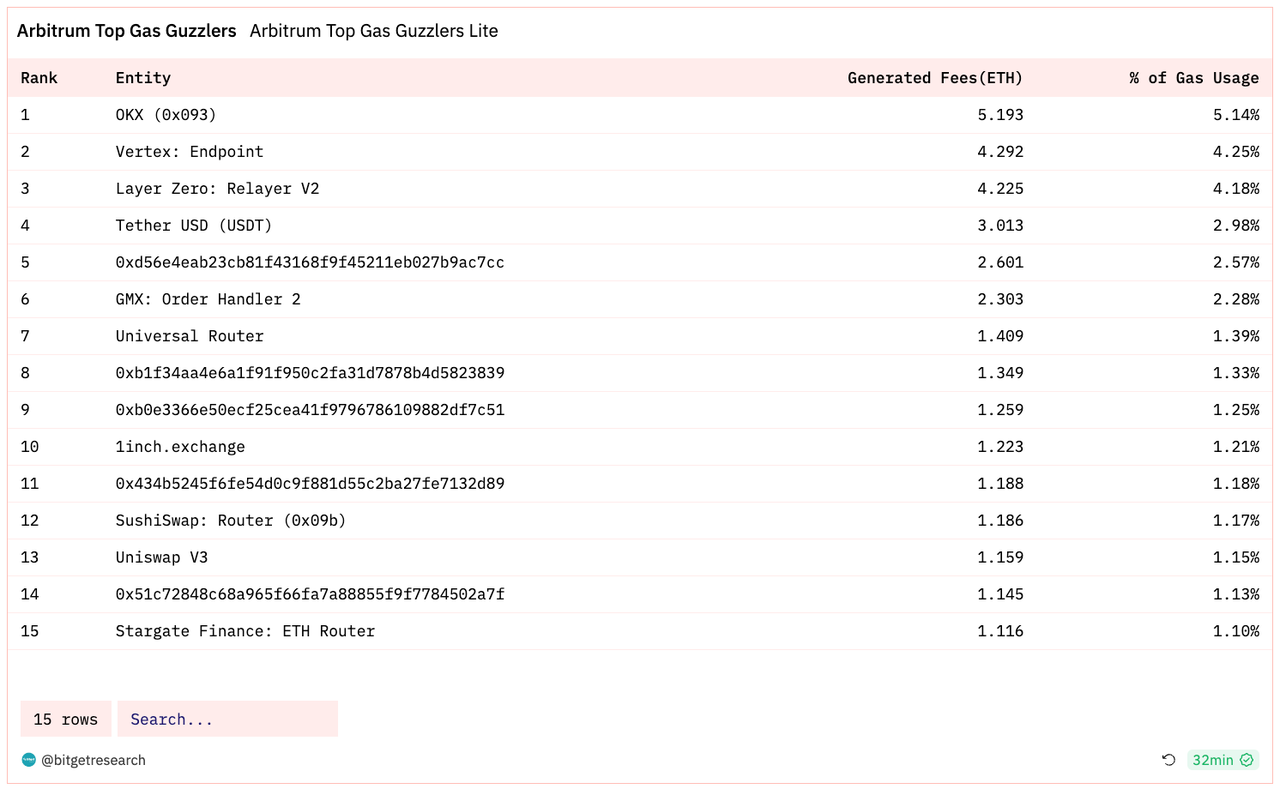Open Arbitrum Top Gas Guzzlers title link

pos(126,31)
